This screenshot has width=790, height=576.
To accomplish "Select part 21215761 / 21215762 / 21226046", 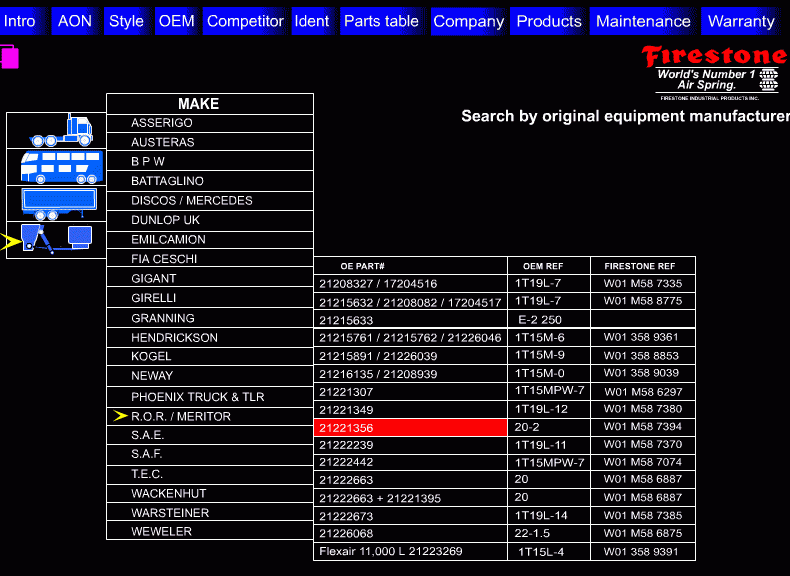I will point(410,338).
